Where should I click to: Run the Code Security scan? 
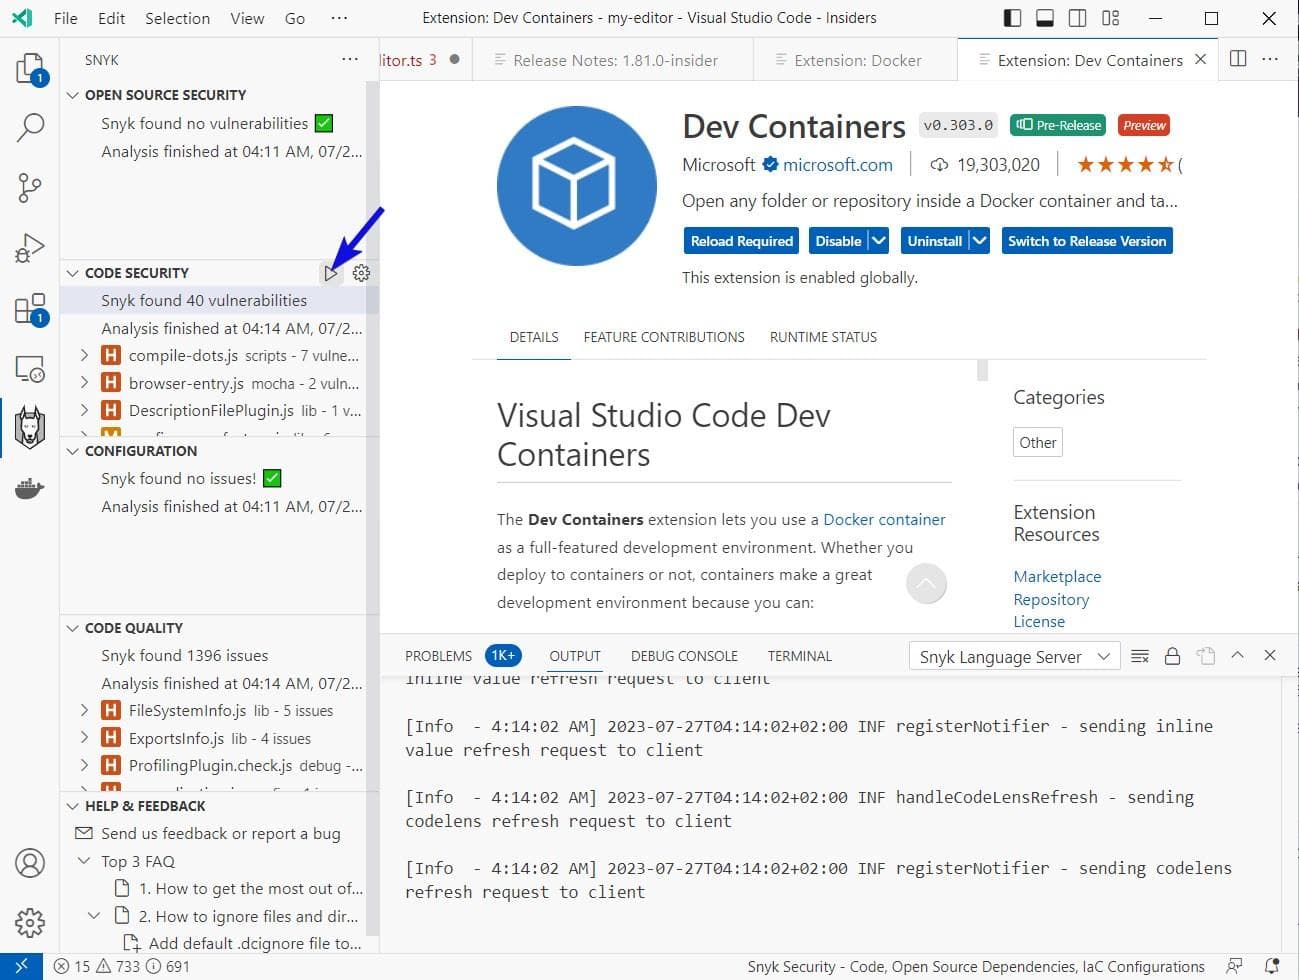tap(331, 273)
